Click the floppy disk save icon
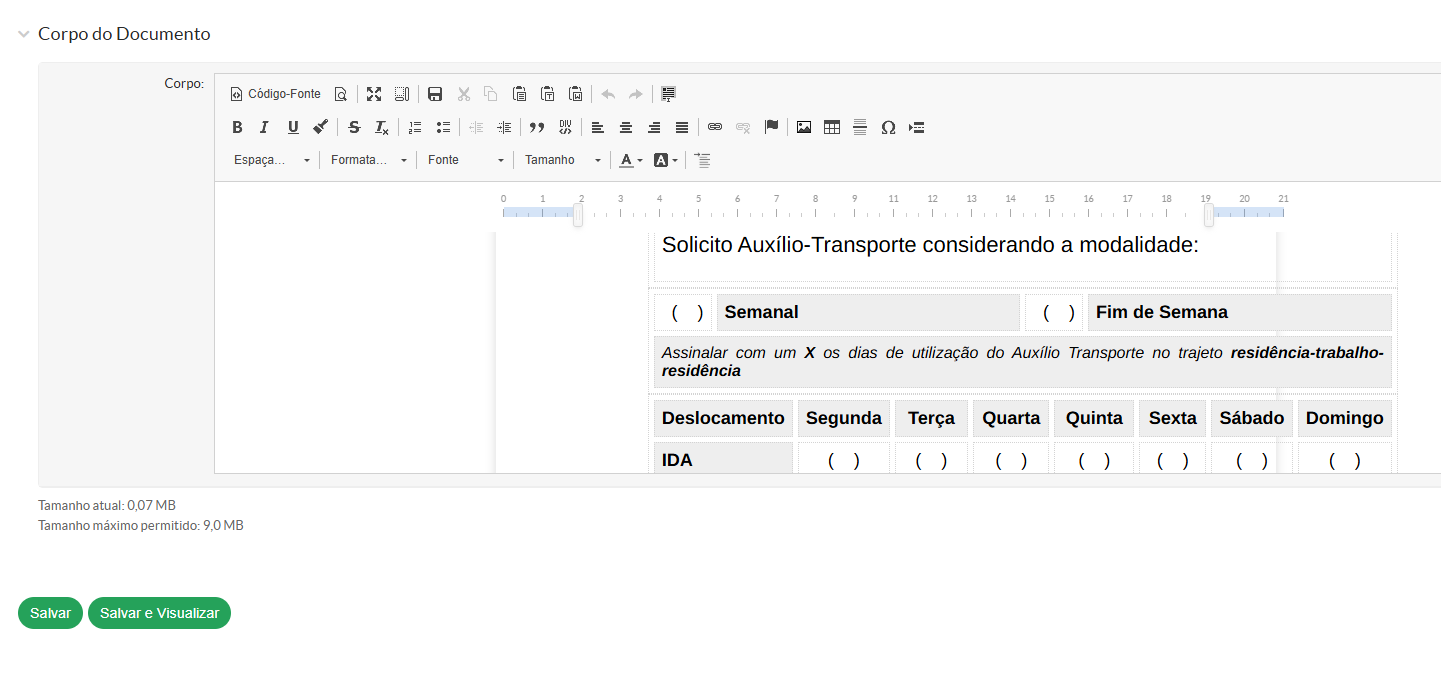 click(435, 94)
